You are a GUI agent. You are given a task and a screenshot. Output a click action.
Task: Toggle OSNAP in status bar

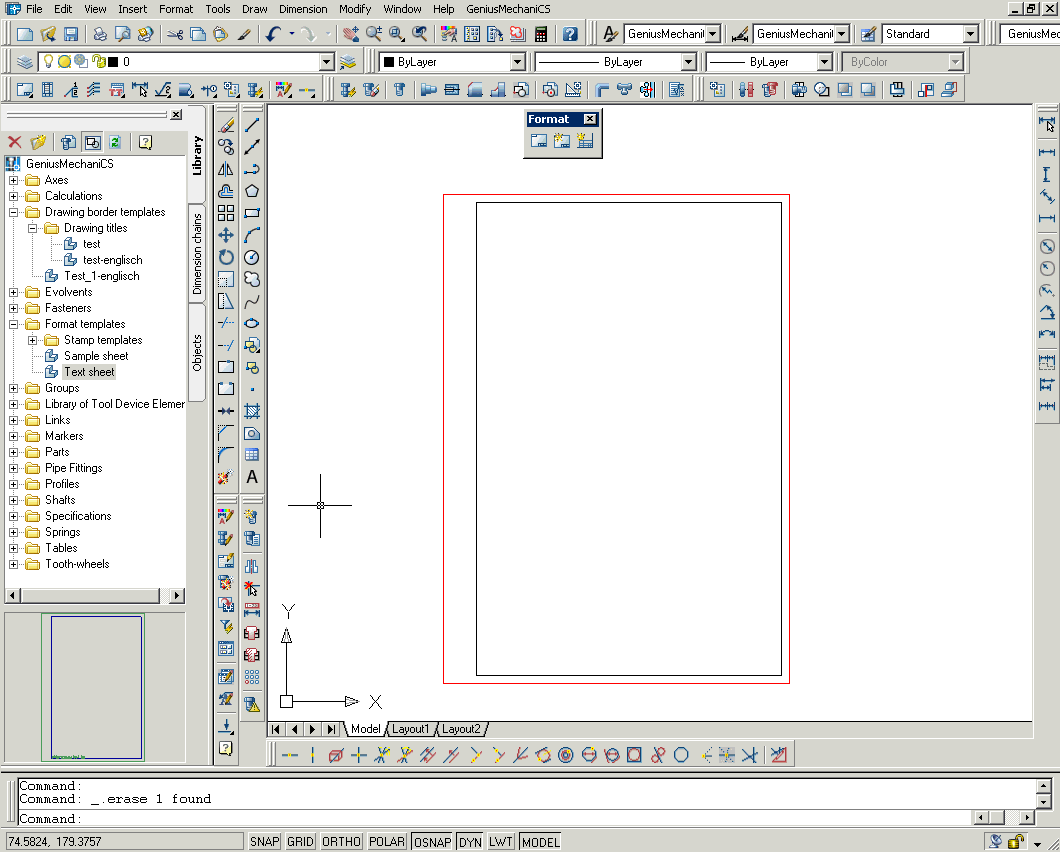point(432,842)
